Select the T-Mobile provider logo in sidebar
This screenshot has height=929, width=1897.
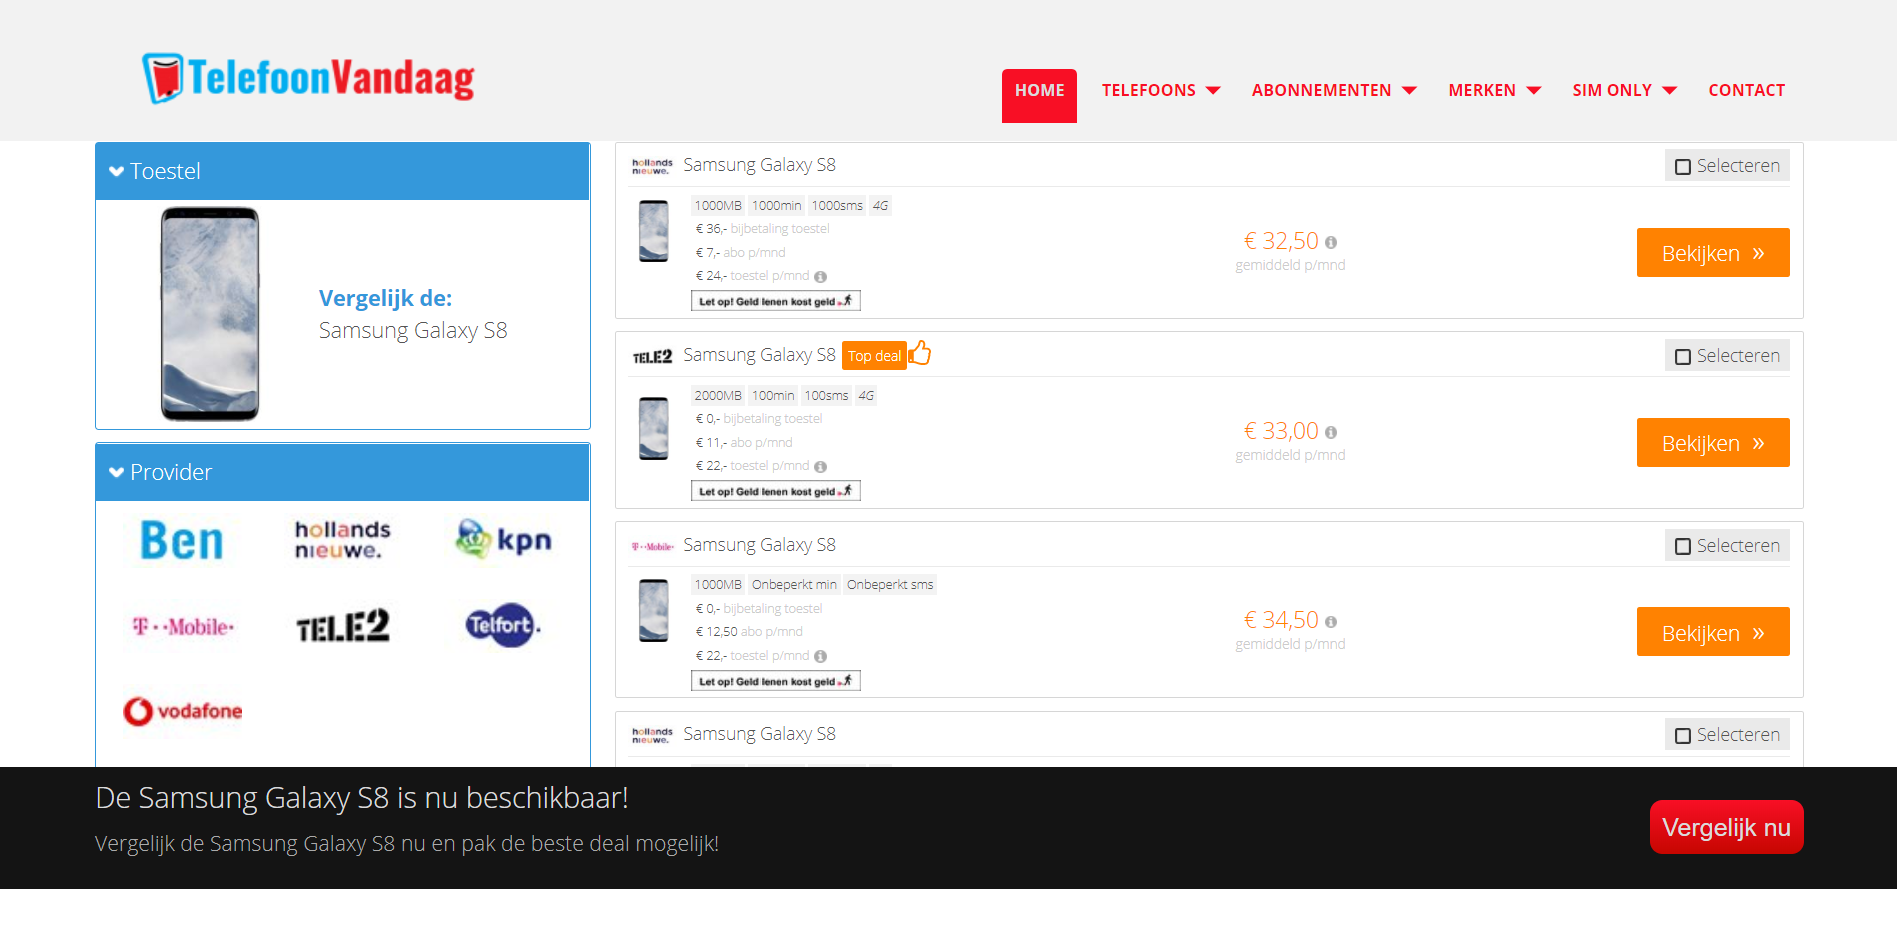183,626
